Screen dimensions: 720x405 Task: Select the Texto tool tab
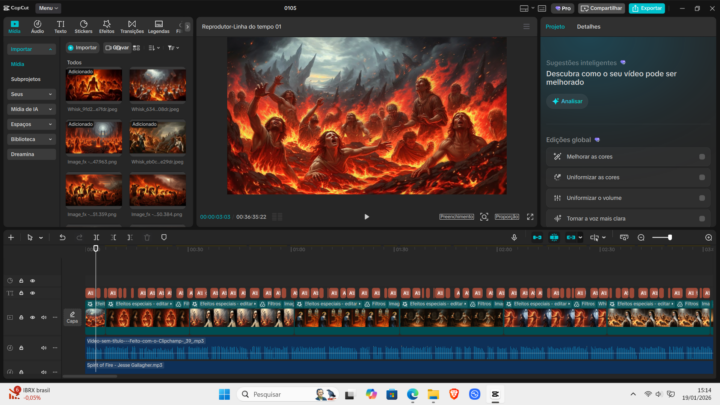pos(61,26)
